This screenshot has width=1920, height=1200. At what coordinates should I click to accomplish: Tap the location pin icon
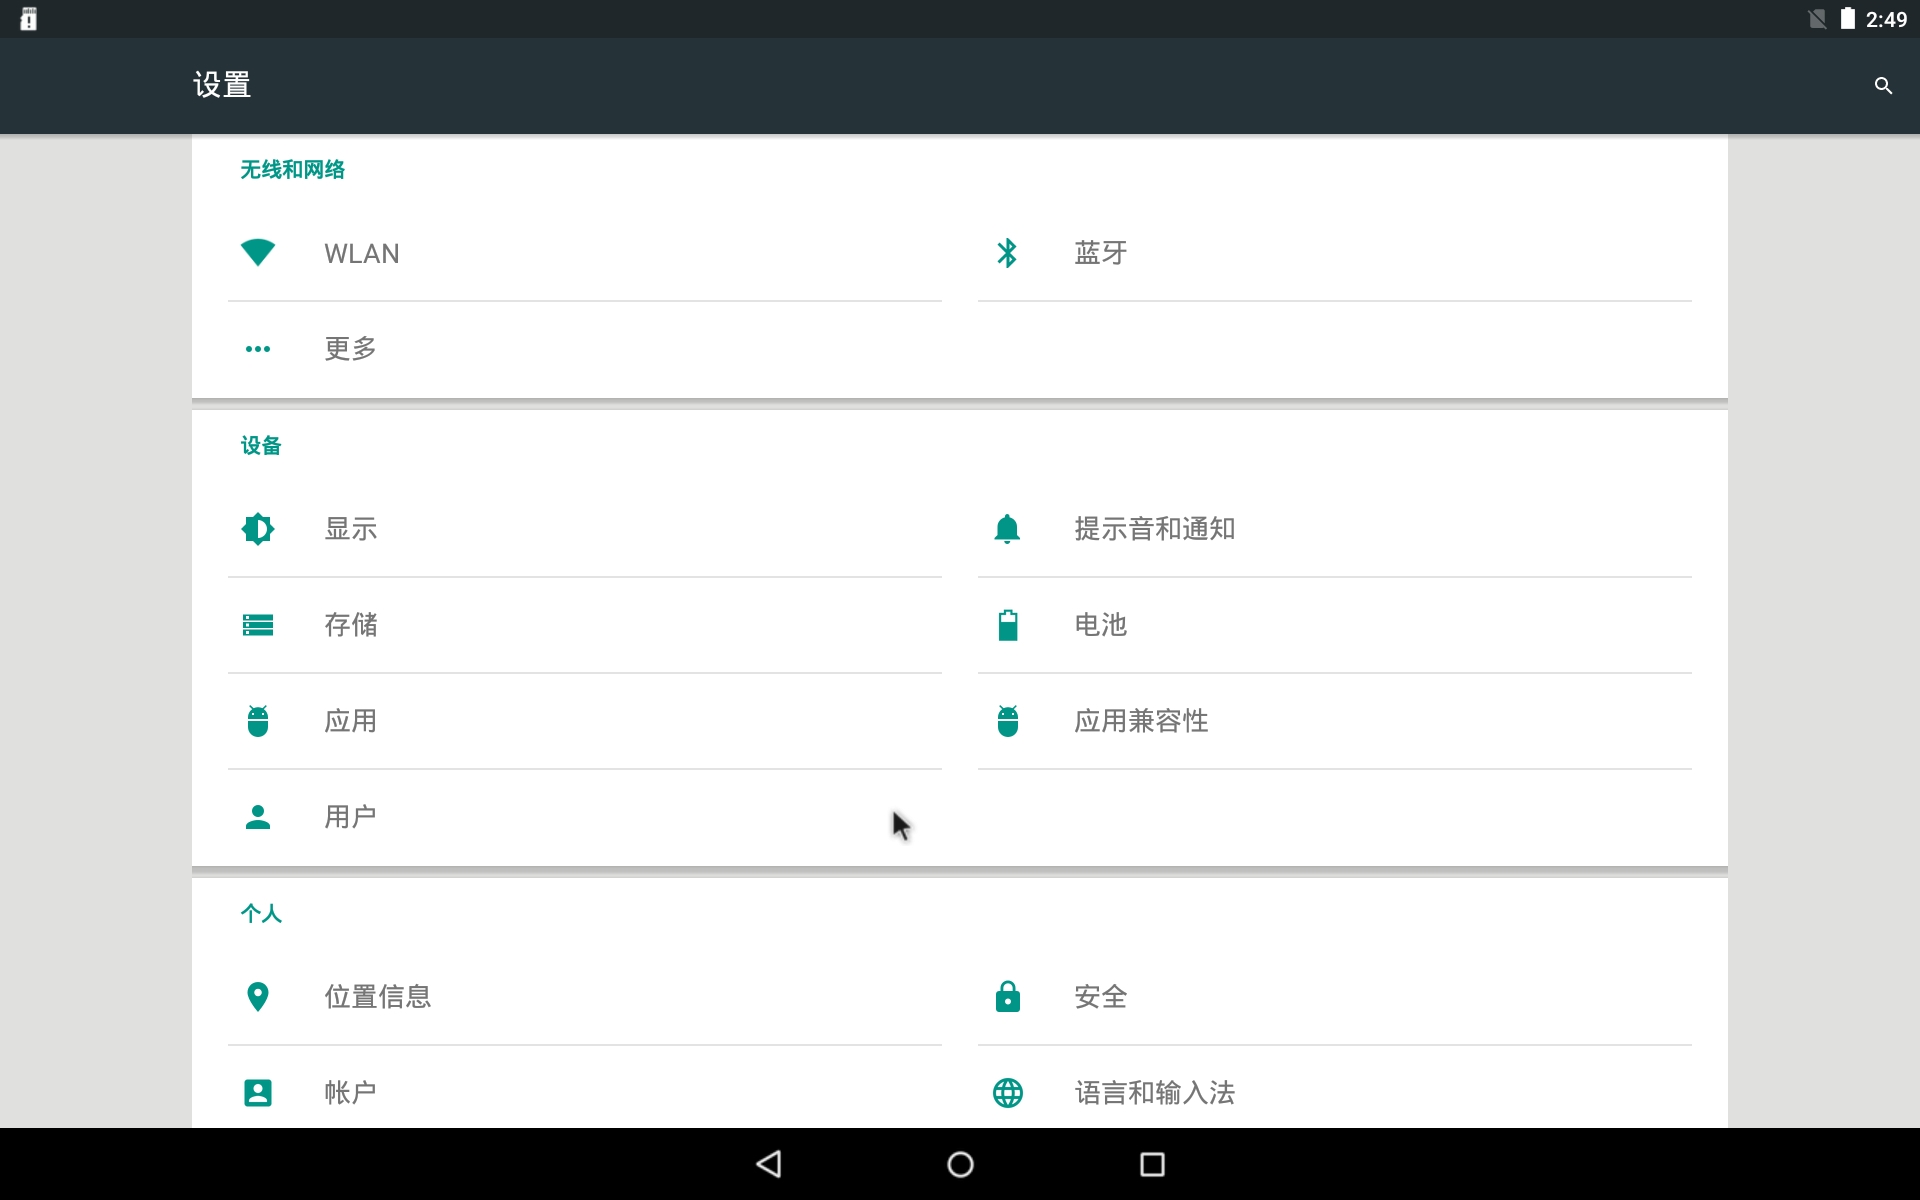pos(258,997)
